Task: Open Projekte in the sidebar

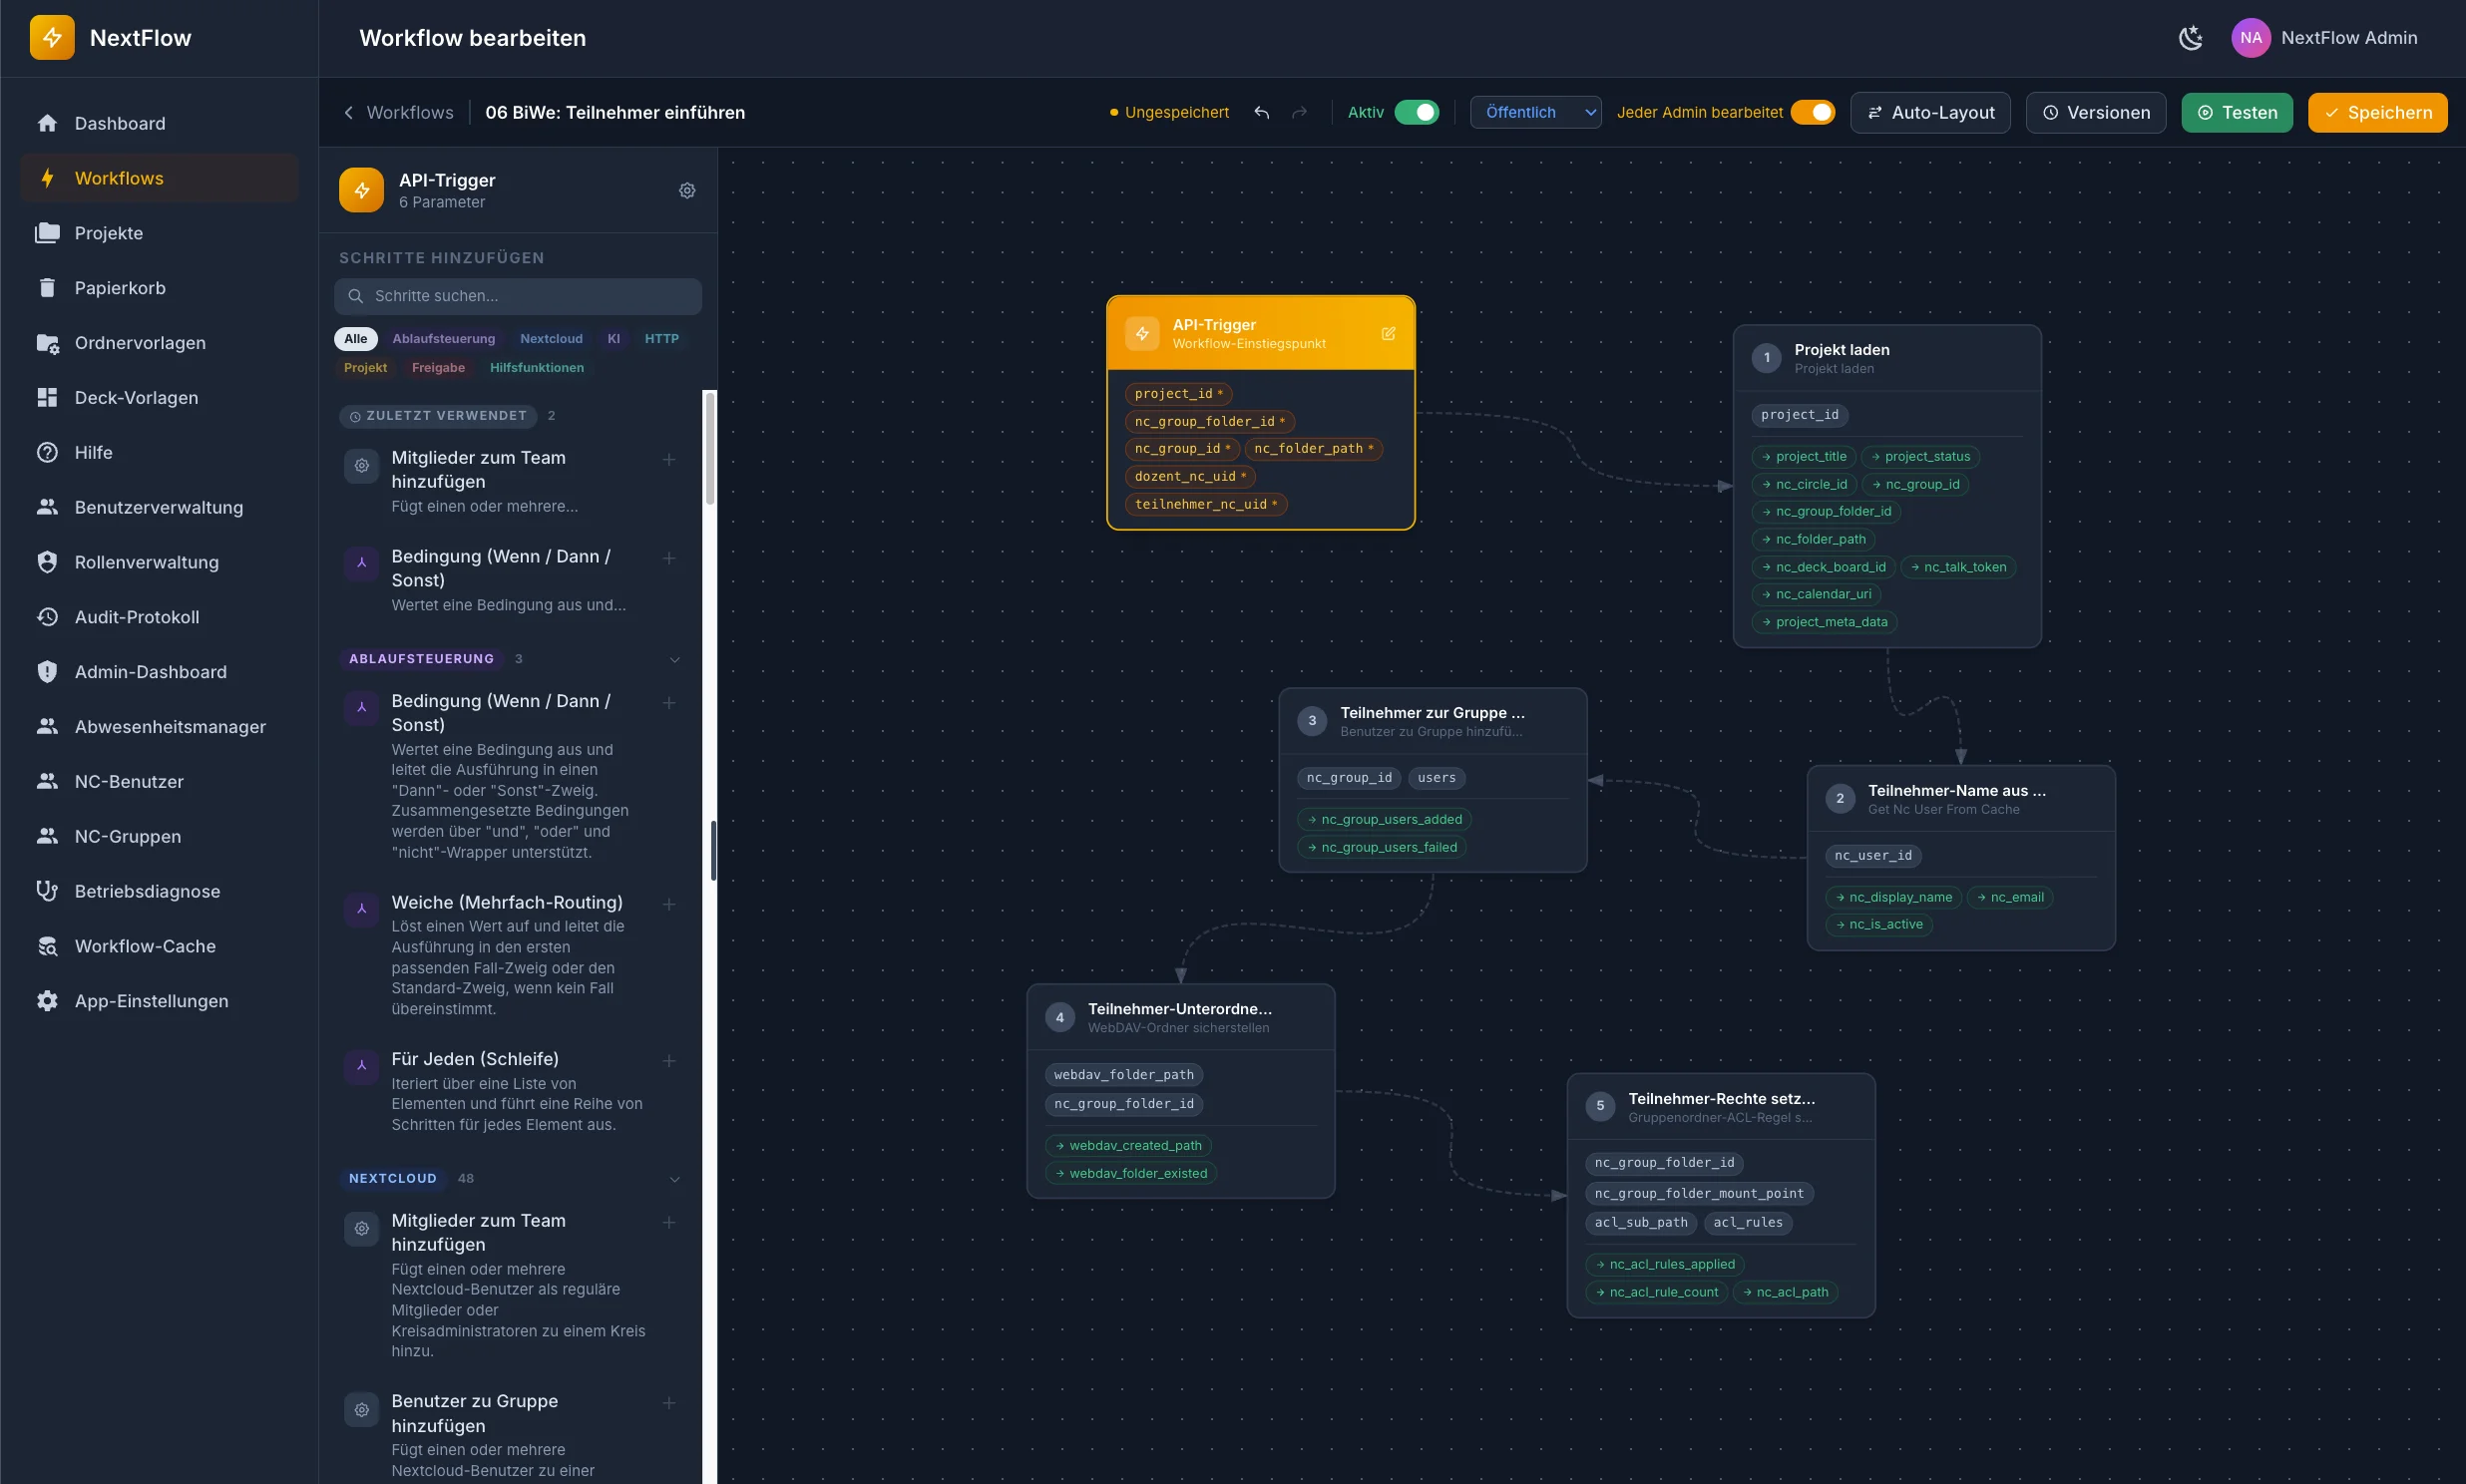Action: coord(159,233)
